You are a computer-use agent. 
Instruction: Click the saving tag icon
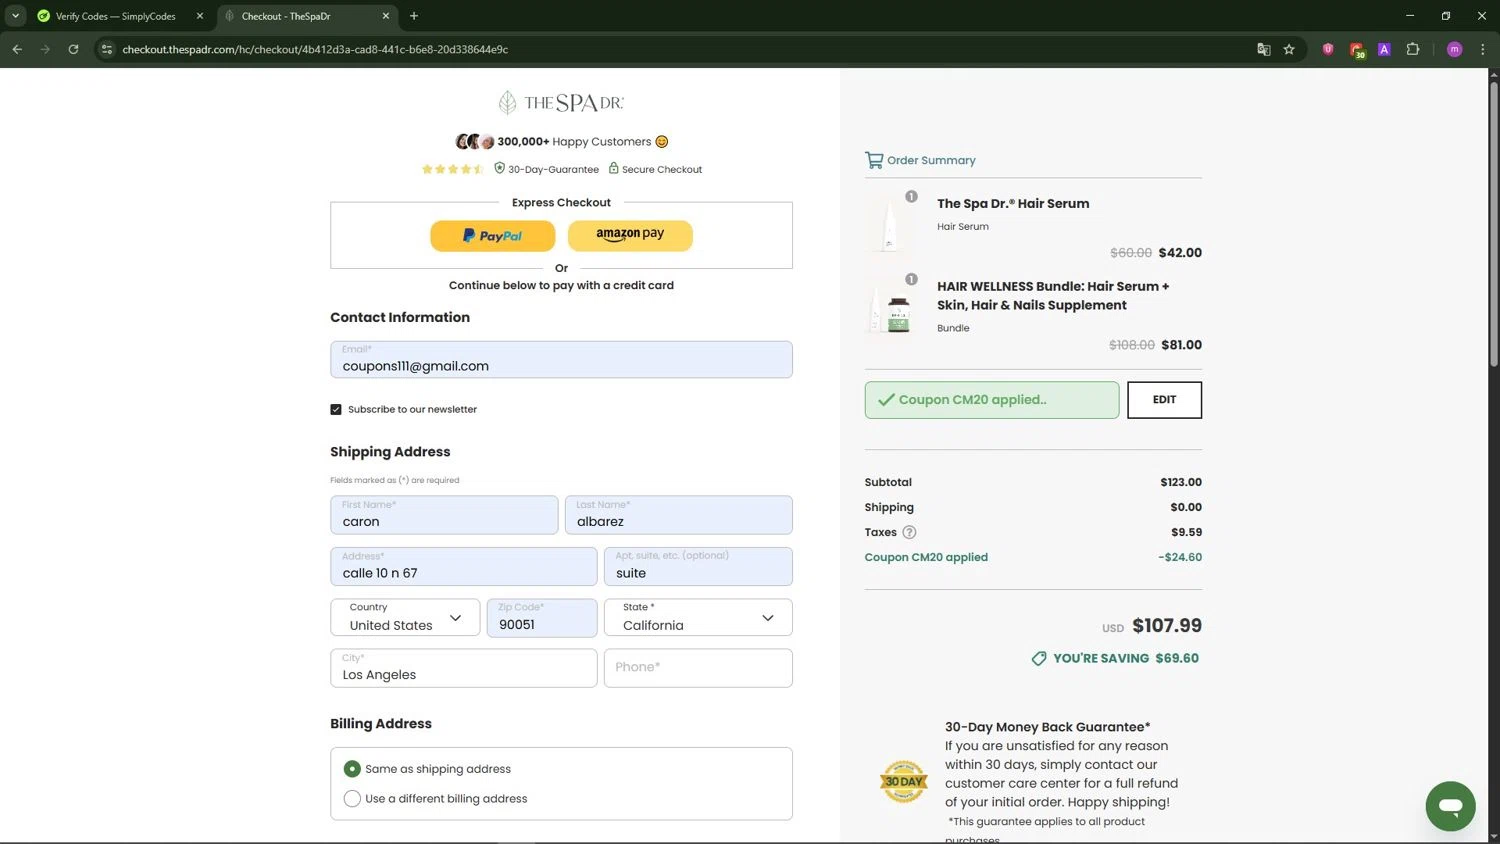(x=1039, y=658)
